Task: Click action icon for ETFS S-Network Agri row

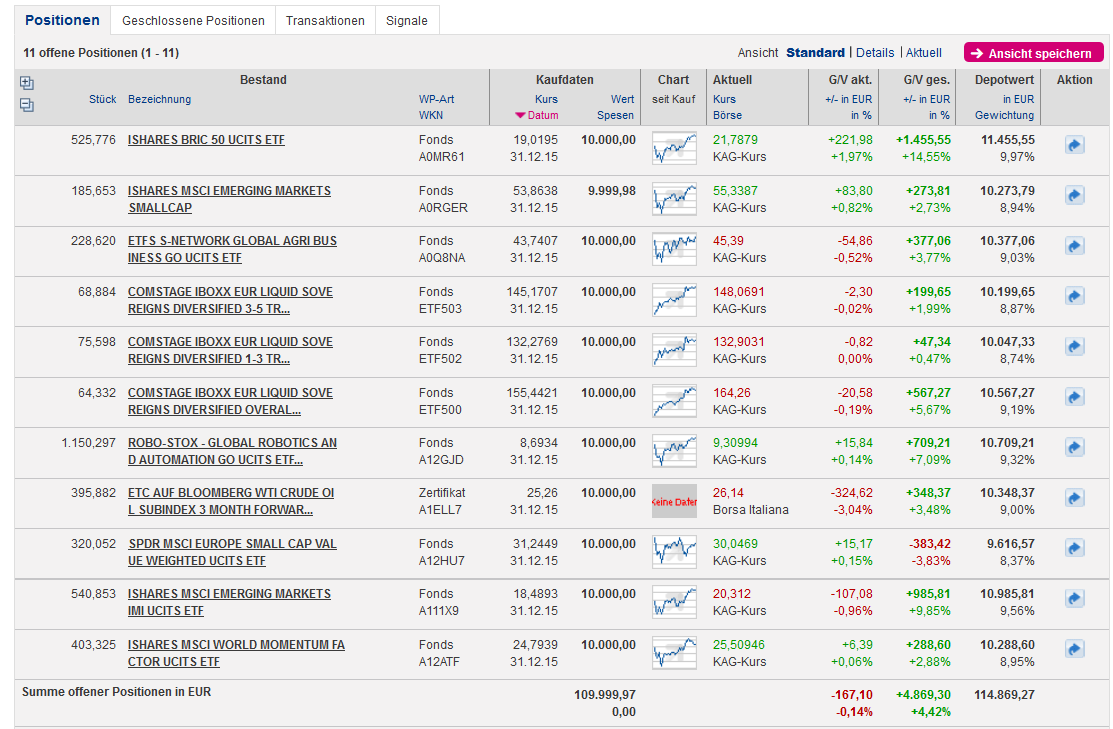Action: coord(1075,246)
